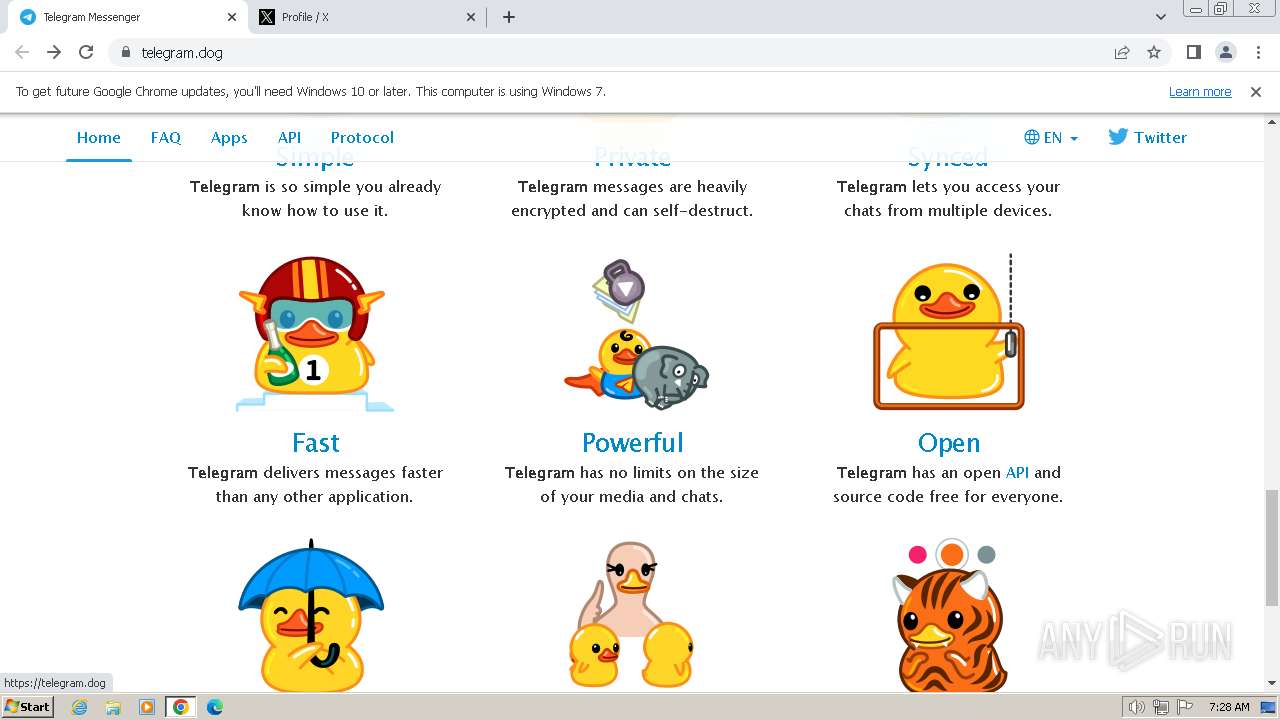Open the FAQ navigation item
This screenshot has height=720, width=1280.
166,138
